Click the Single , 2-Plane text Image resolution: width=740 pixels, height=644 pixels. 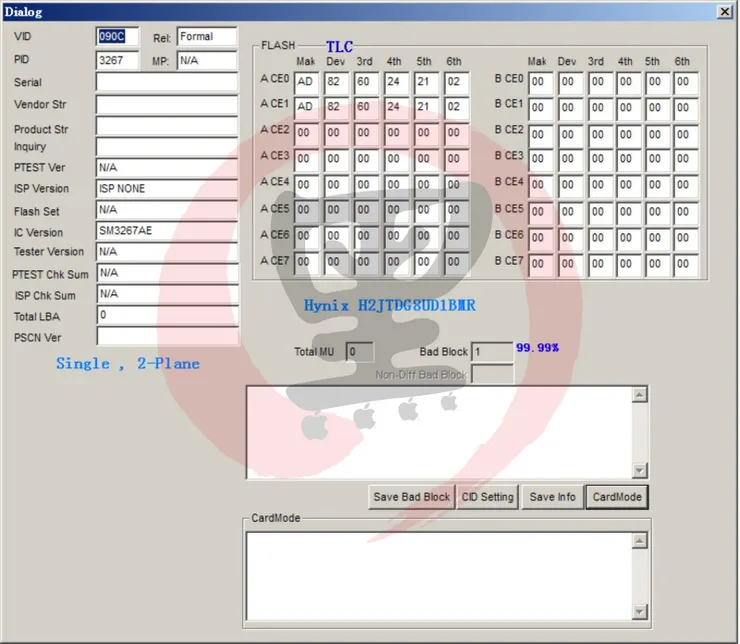[128, 364]
